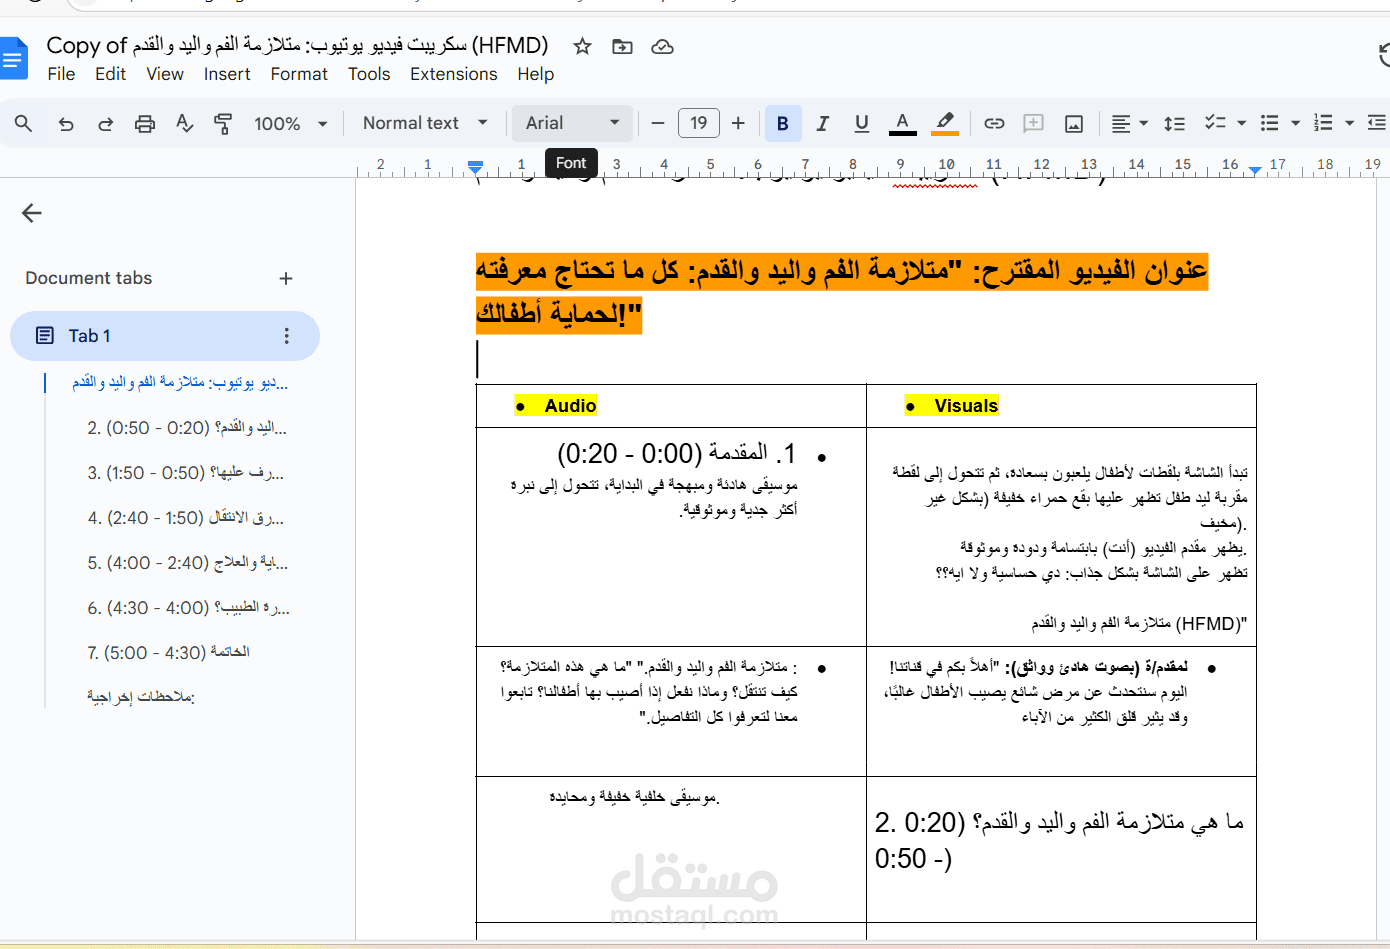View the cloud save status
The width and height of the screenshot is (1390, 949).
tap(662, 46)
